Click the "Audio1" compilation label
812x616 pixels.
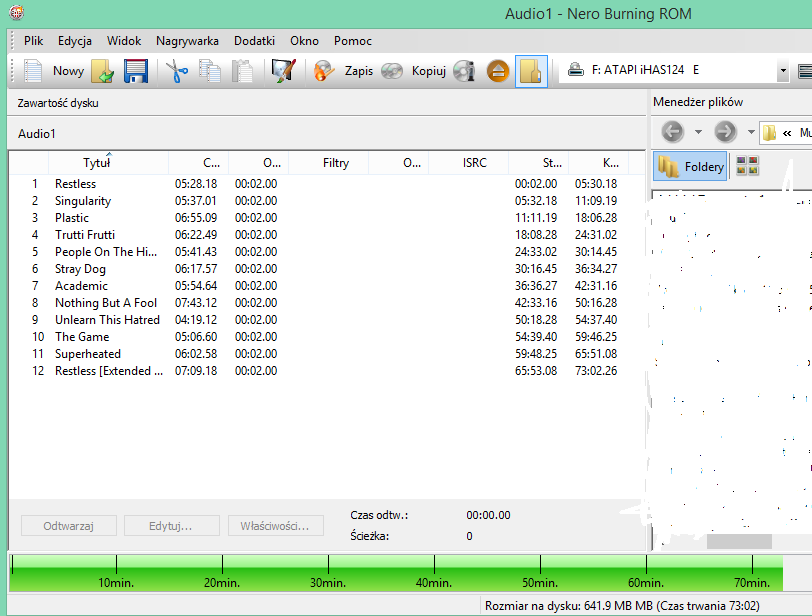37,134
